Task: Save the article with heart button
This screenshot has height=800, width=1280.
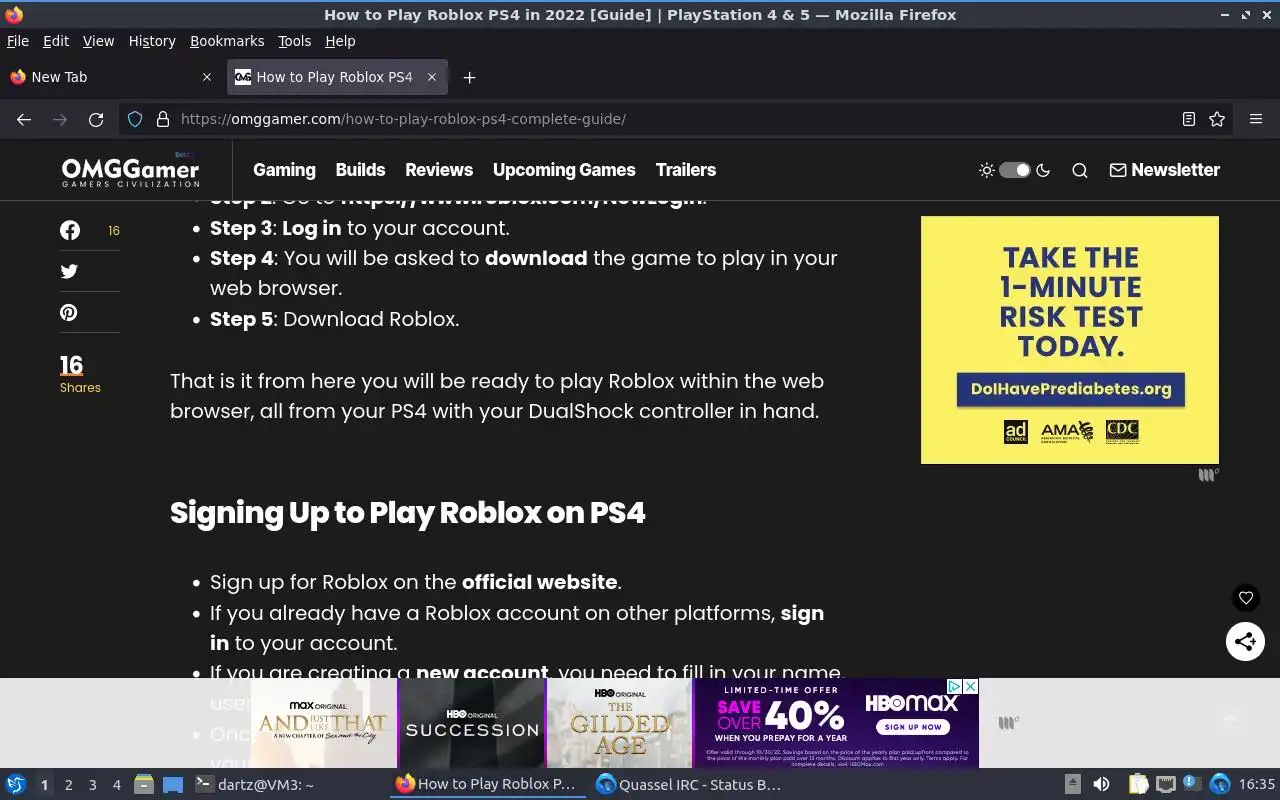Action: [1246, 598]
